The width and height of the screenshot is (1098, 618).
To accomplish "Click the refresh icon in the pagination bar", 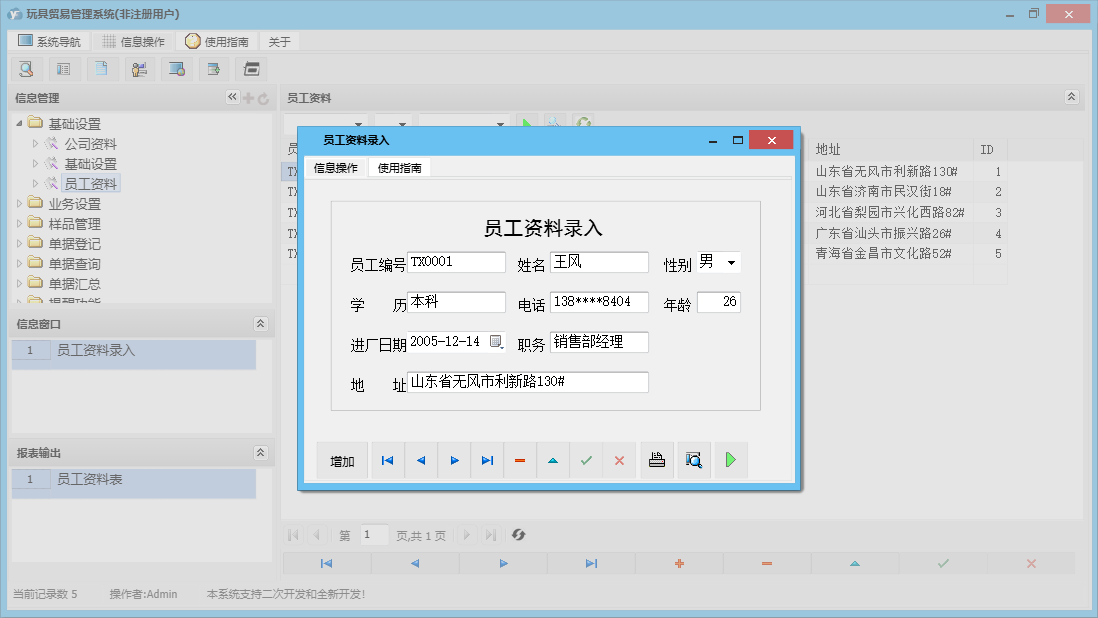I will point(518,535).
